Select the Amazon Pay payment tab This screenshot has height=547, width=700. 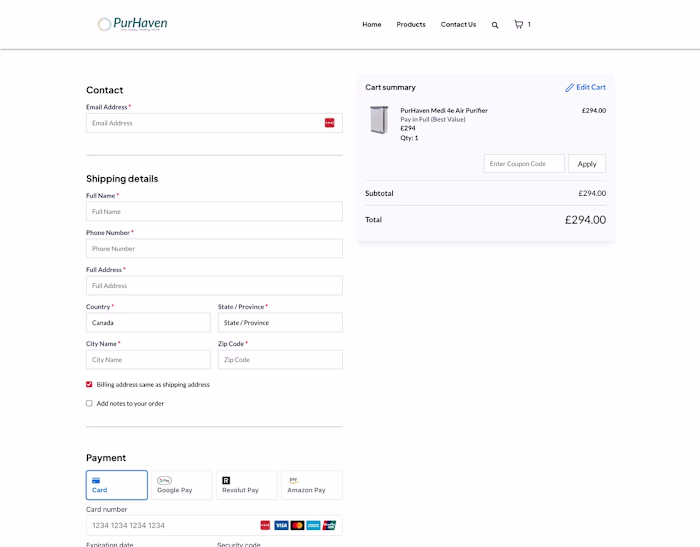coord(312,485)
